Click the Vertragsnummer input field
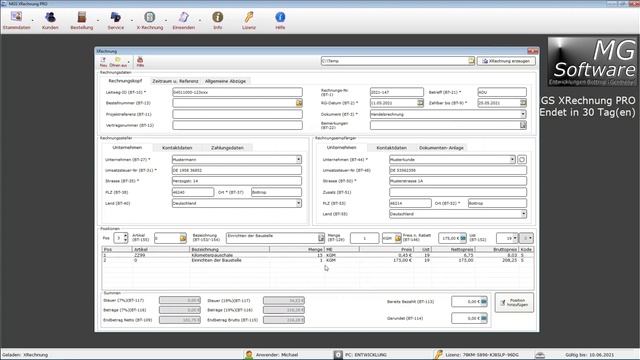Image resolution: width=640 pixels, height=360 pixels. (237, 125)
